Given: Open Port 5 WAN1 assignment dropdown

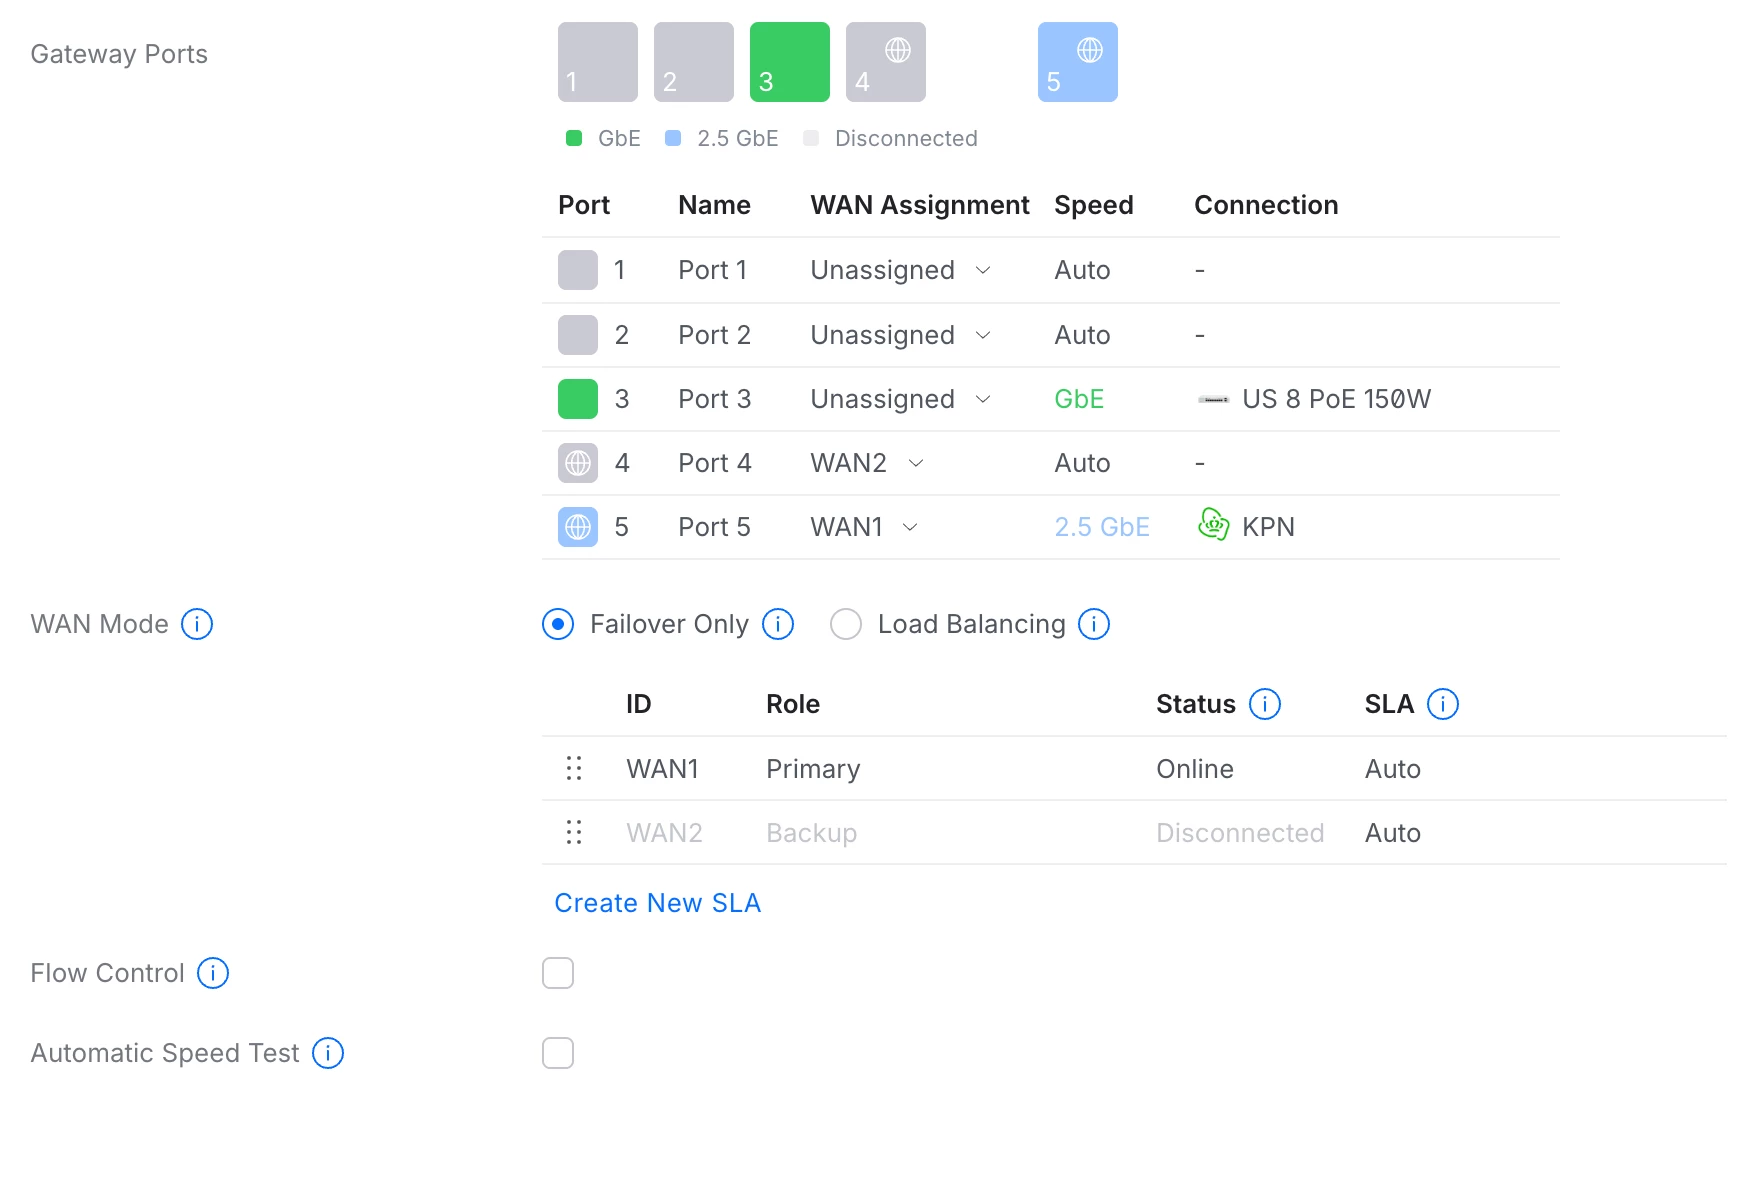Looking at the screenshot, I should tap(865, 527).
